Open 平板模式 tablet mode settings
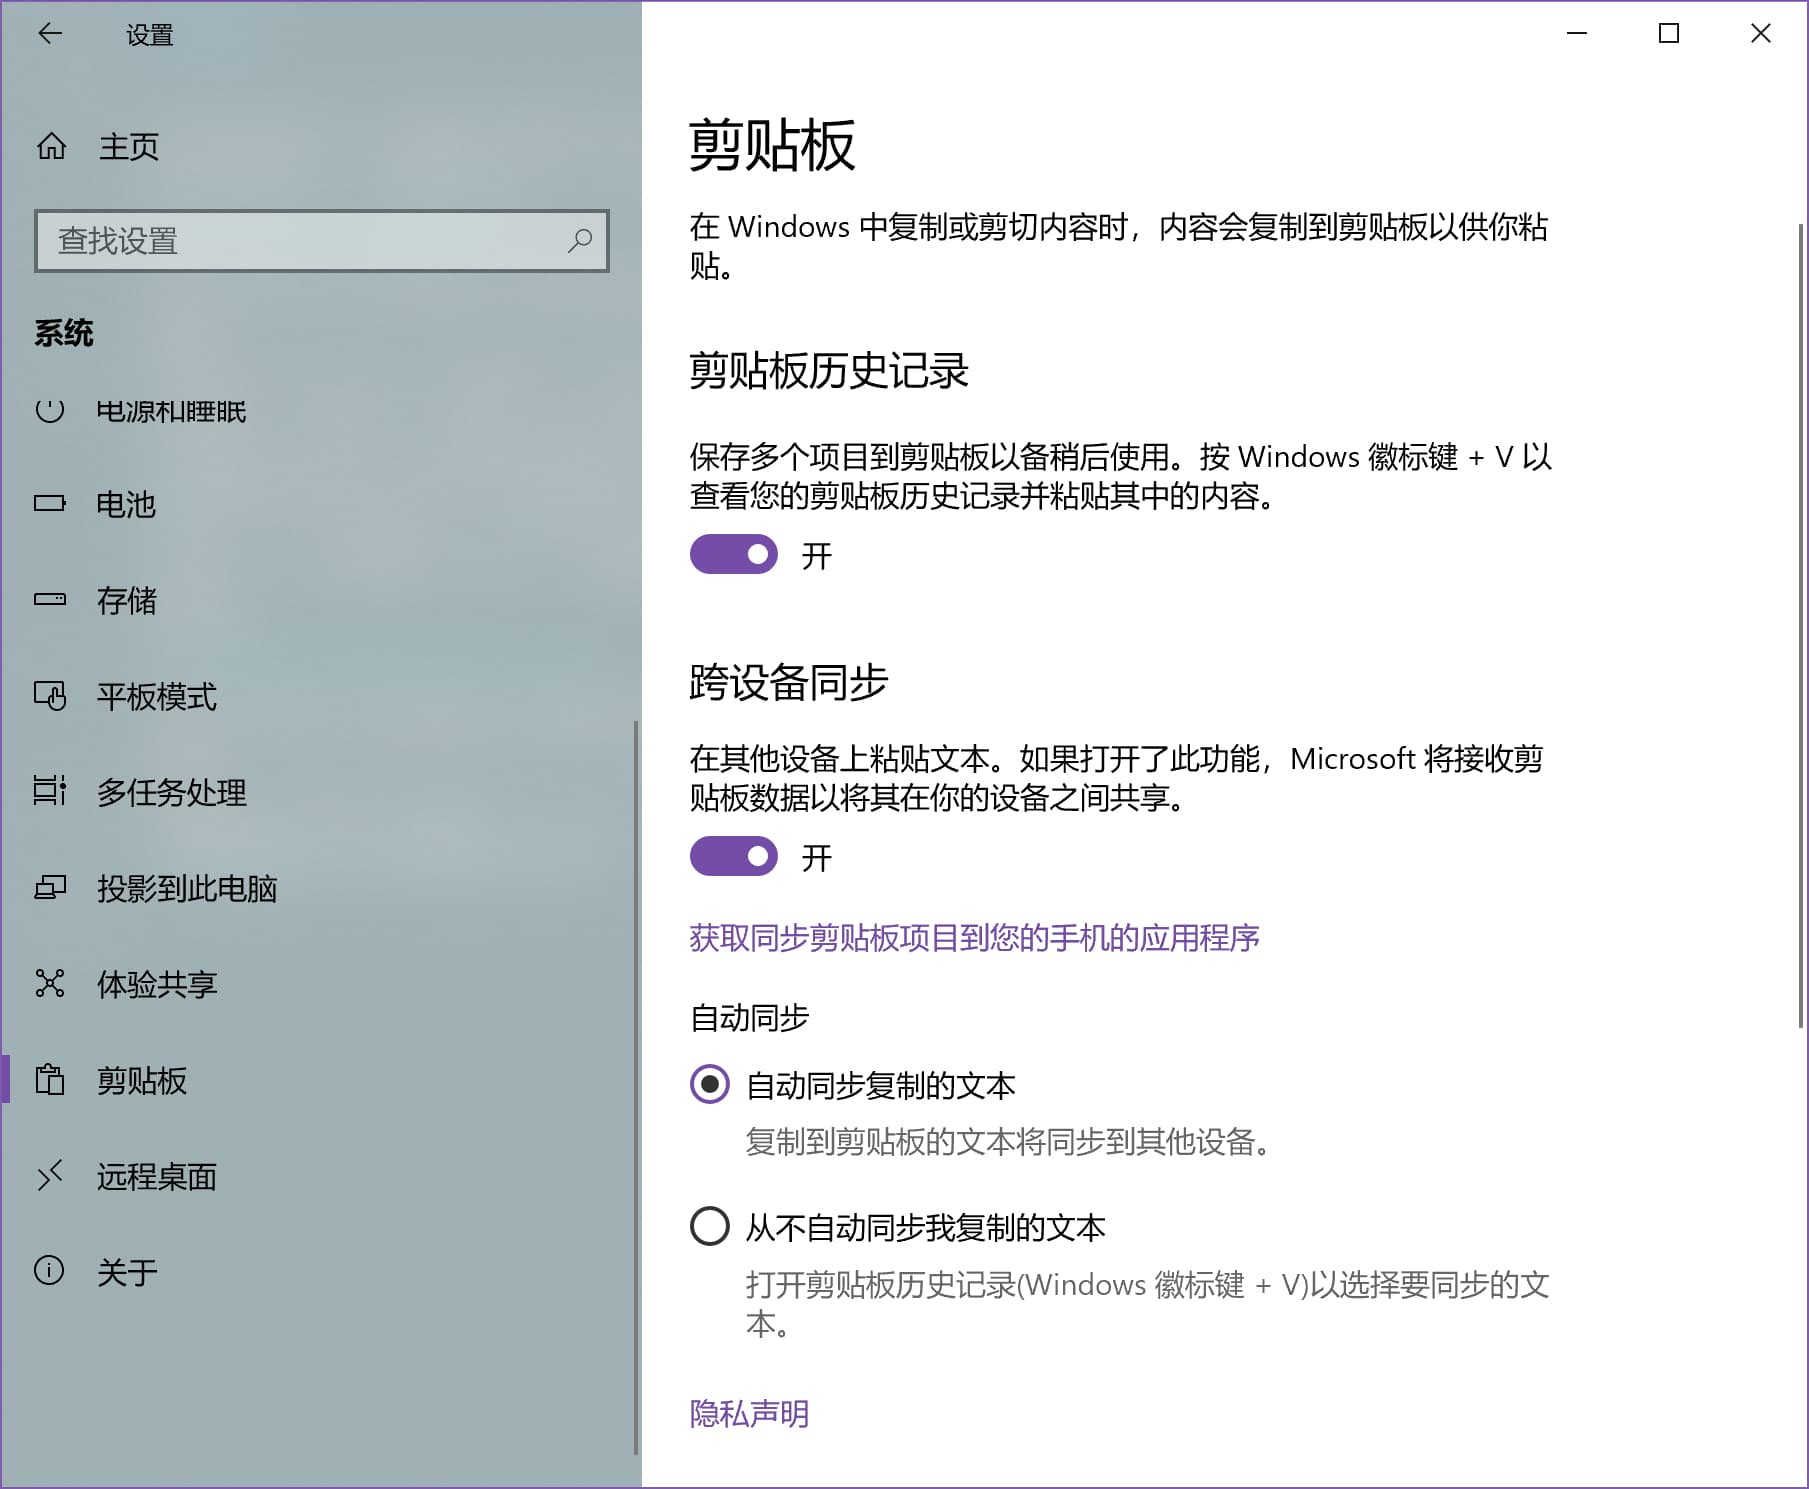 (155, 697)
